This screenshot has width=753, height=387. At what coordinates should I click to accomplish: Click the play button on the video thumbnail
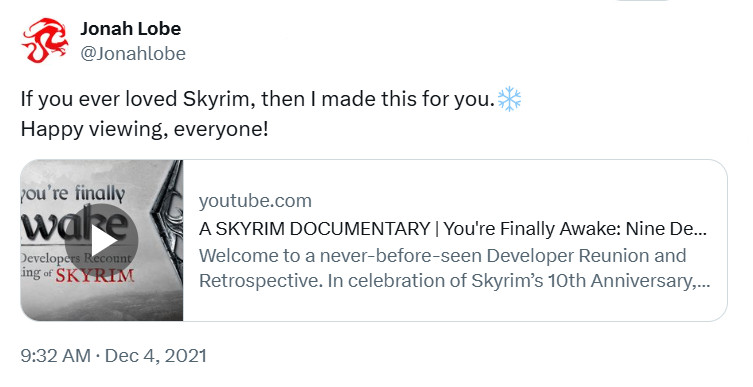pyautogui.click(x=102, y=241)
